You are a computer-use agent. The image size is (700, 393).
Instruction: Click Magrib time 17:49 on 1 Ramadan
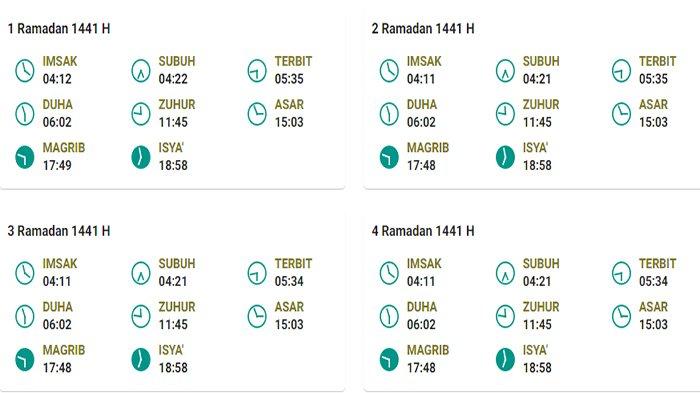click(57, 166)
